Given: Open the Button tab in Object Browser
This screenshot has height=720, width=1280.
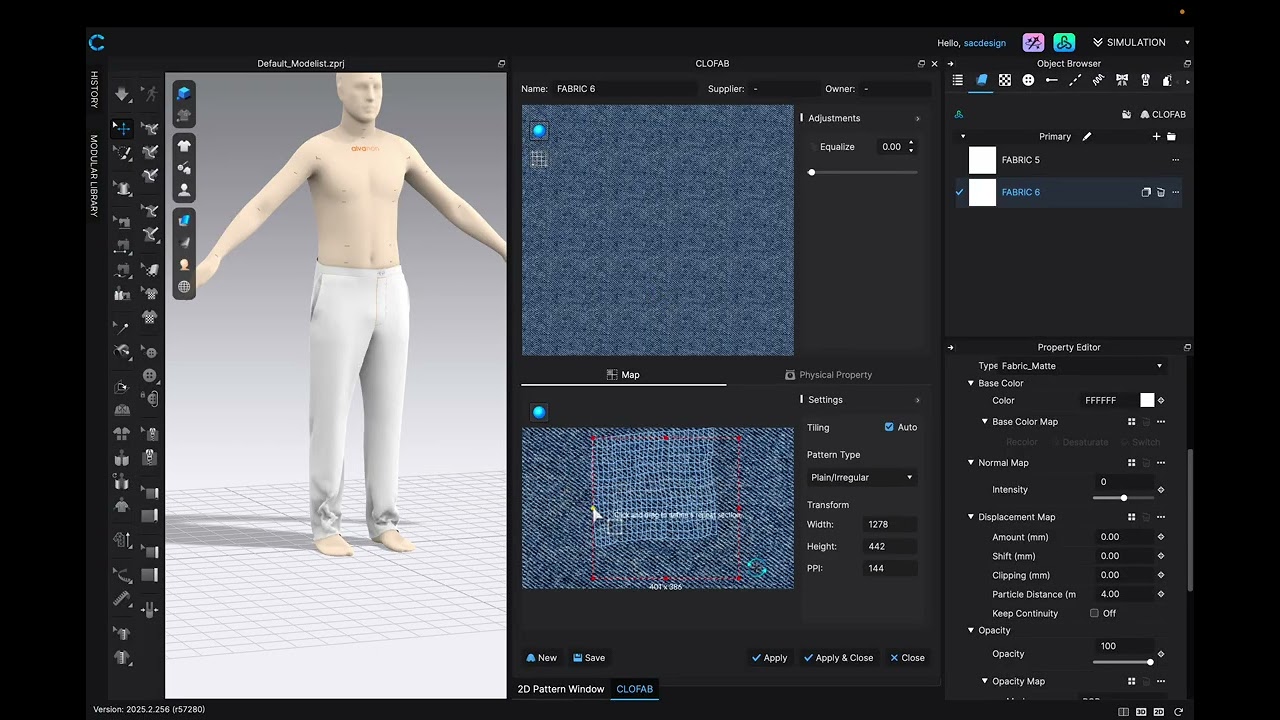Looking at the screenshot, I should (x=1028, y=80).
